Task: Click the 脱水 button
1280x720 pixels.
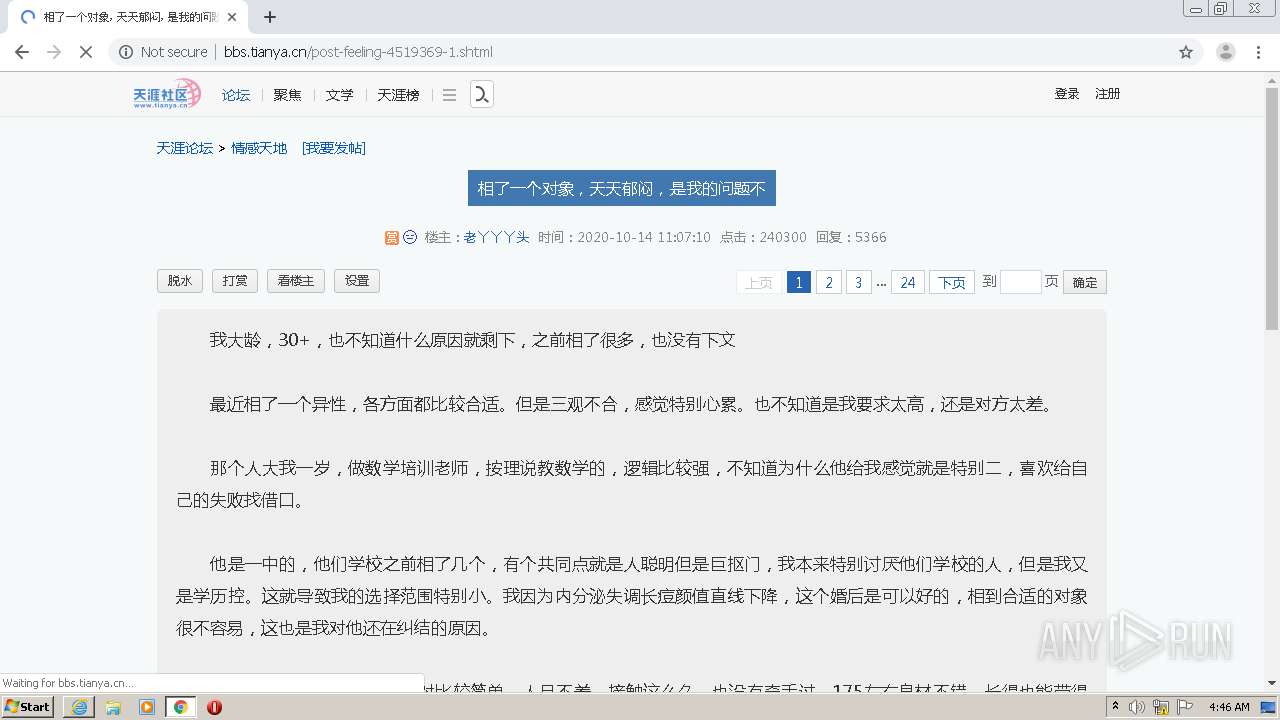Action: pos(180,281)
